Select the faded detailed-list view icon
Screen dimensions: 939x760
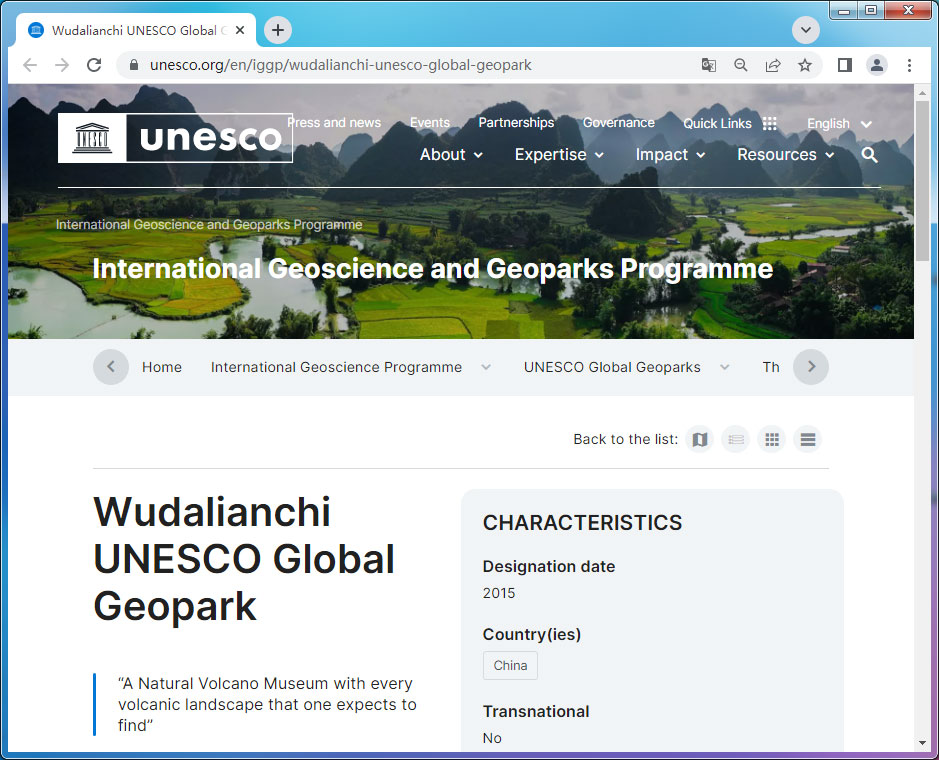[x=735, y=440]
